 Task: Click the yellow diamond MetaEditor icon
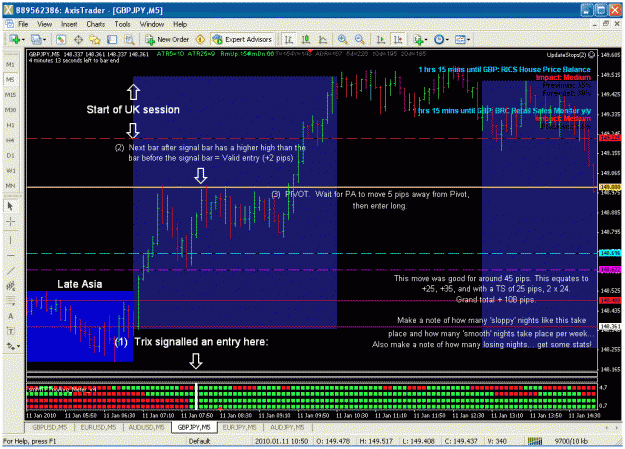(200, 39)
